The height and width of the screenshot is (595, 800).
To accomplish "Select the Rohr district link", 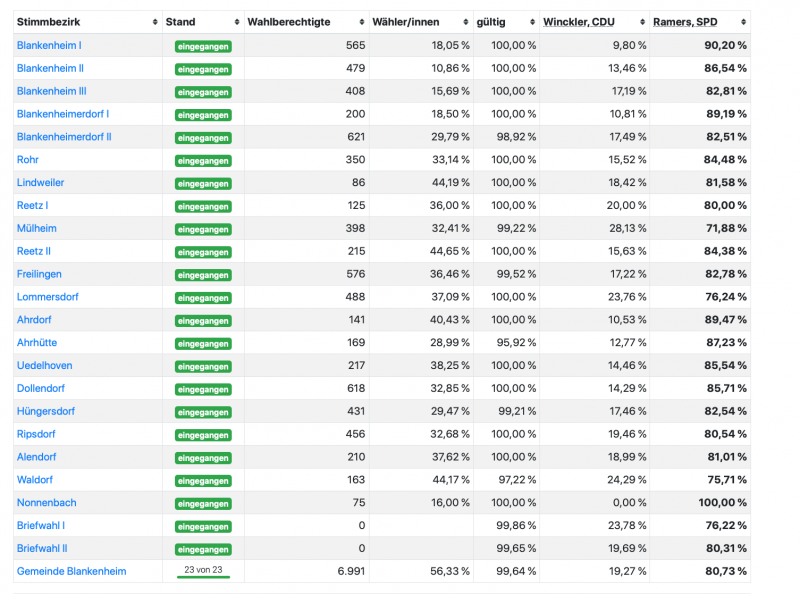I will point(28,160).
